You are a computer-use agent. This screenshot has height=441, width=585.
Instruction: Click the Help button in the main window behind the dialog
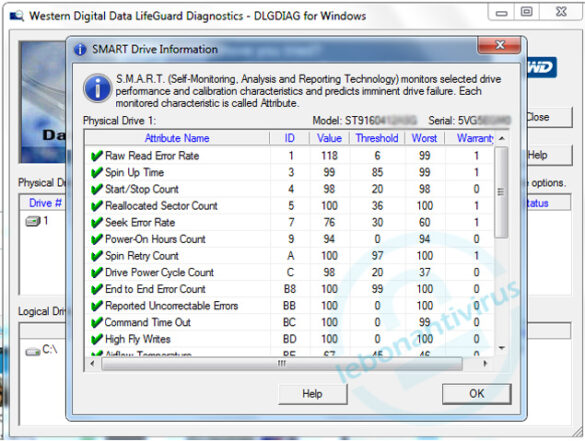click(x=549, y=155)
